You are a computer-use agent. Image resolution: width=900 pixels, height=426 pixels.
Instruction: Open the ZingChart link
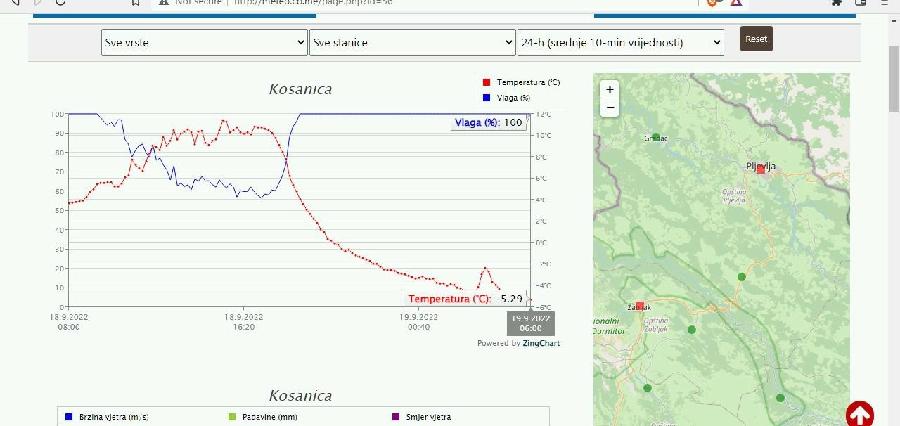click(x=541, y=343)
